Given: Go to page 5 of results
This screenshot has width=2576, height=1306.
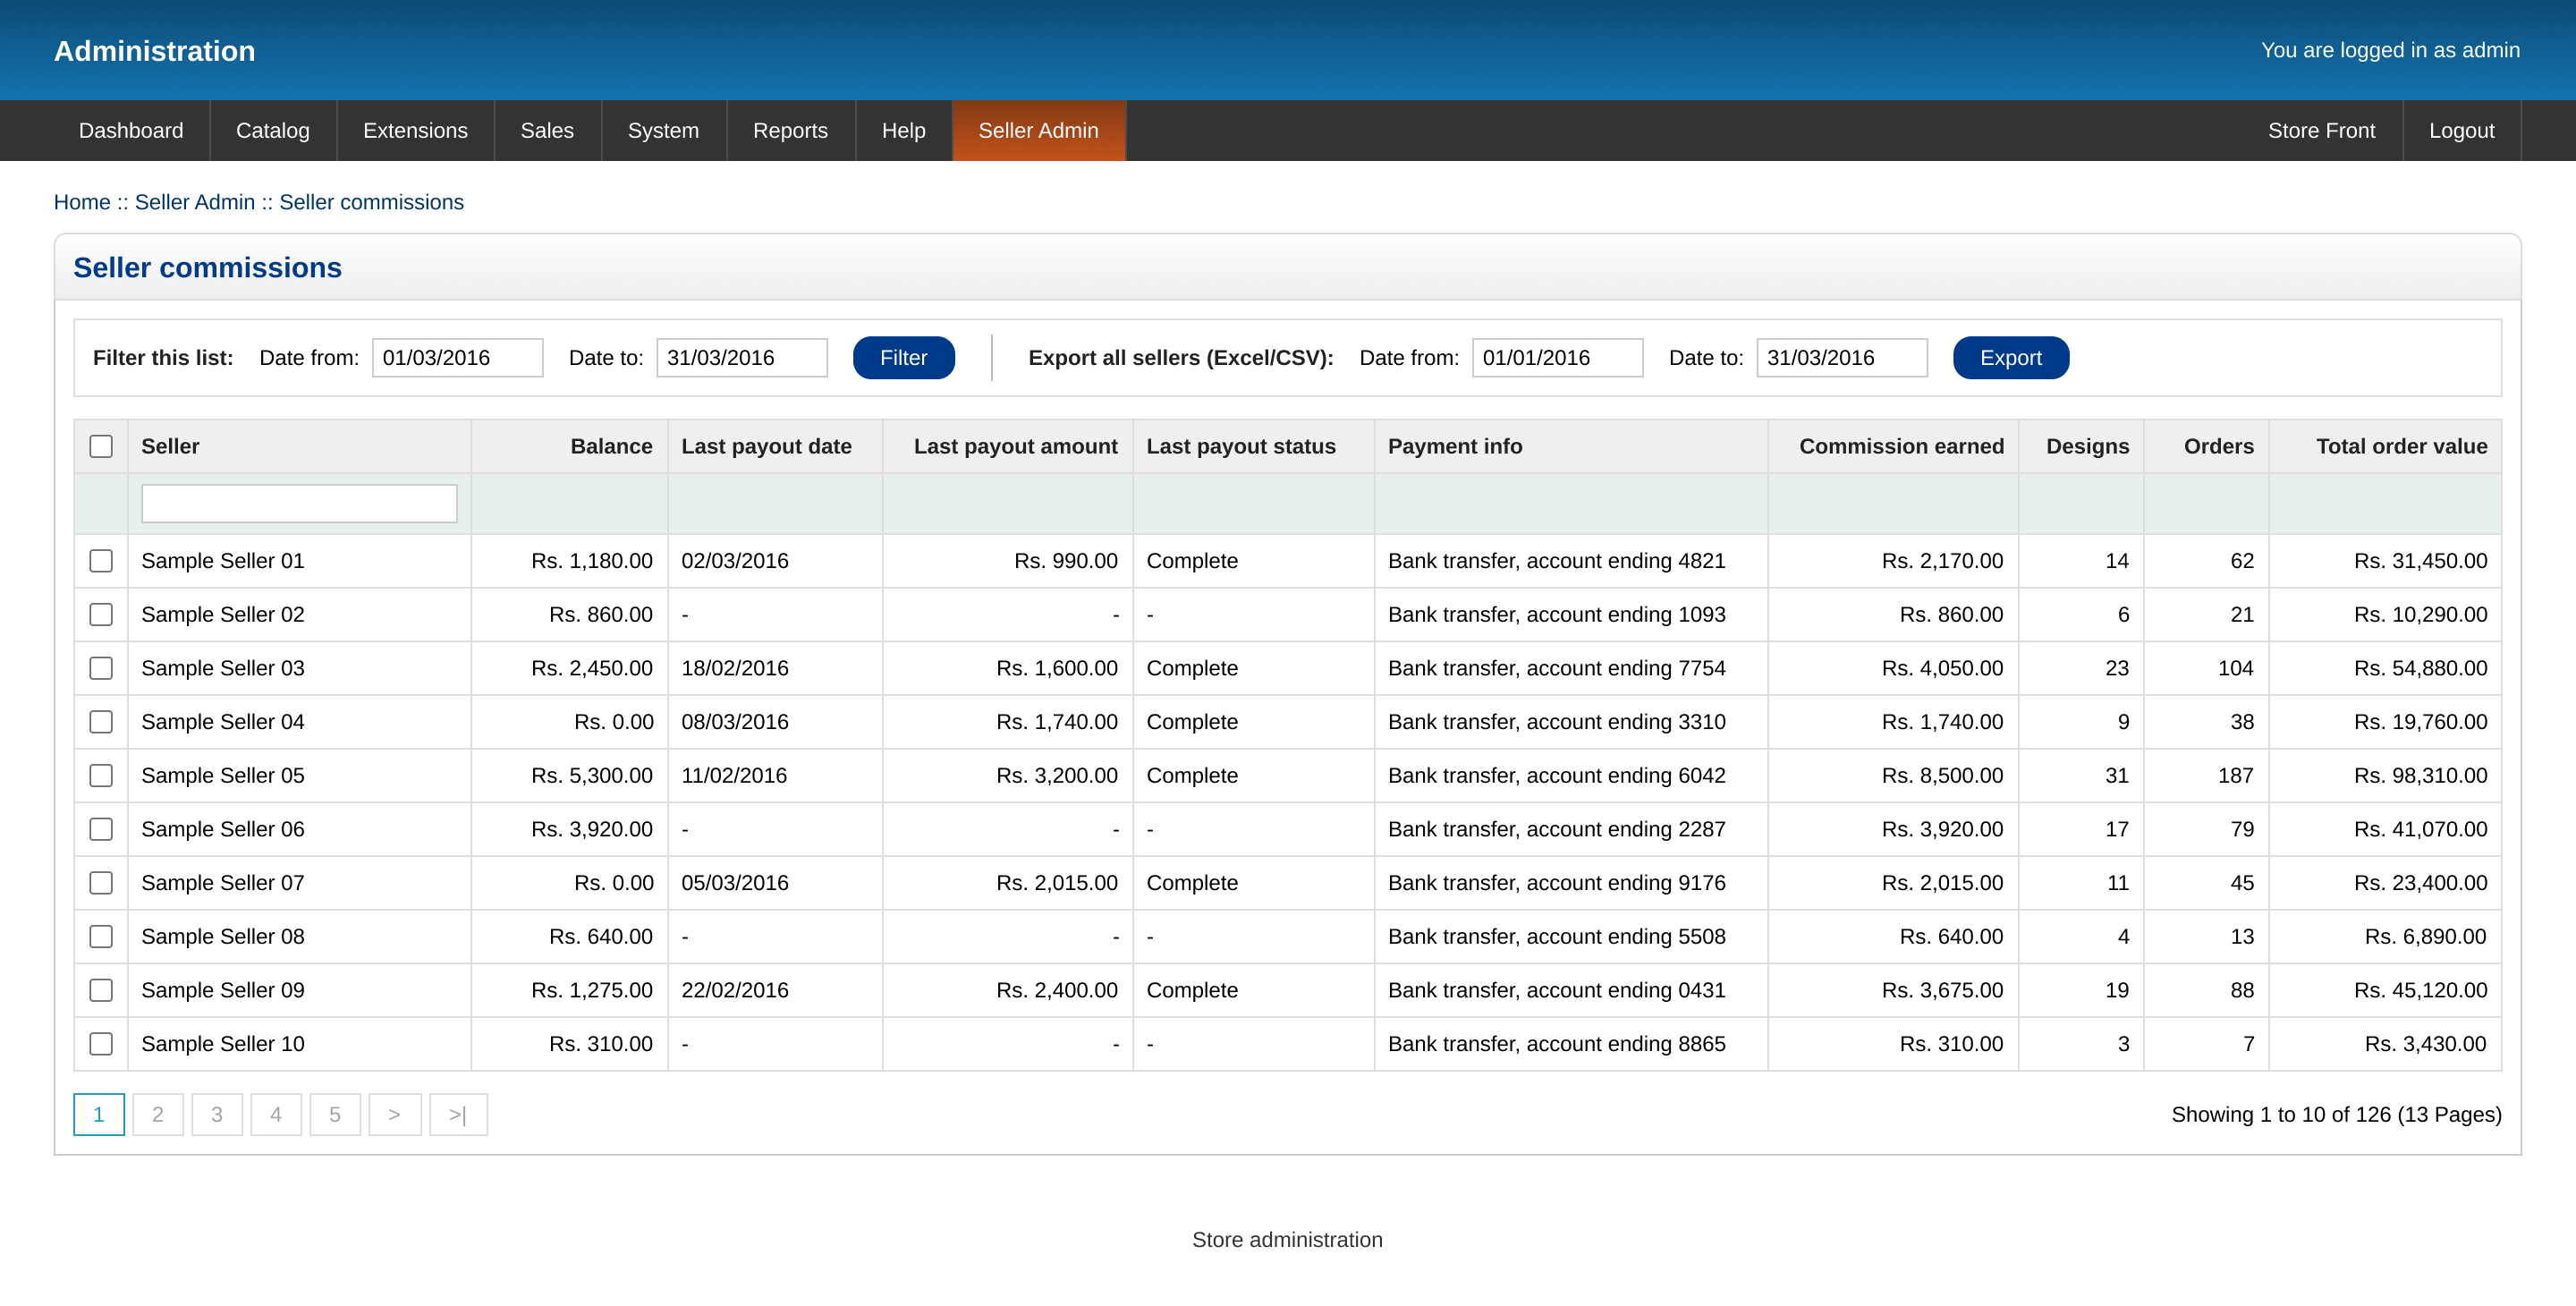Looking at the screenshot, I should point(335,1115).
